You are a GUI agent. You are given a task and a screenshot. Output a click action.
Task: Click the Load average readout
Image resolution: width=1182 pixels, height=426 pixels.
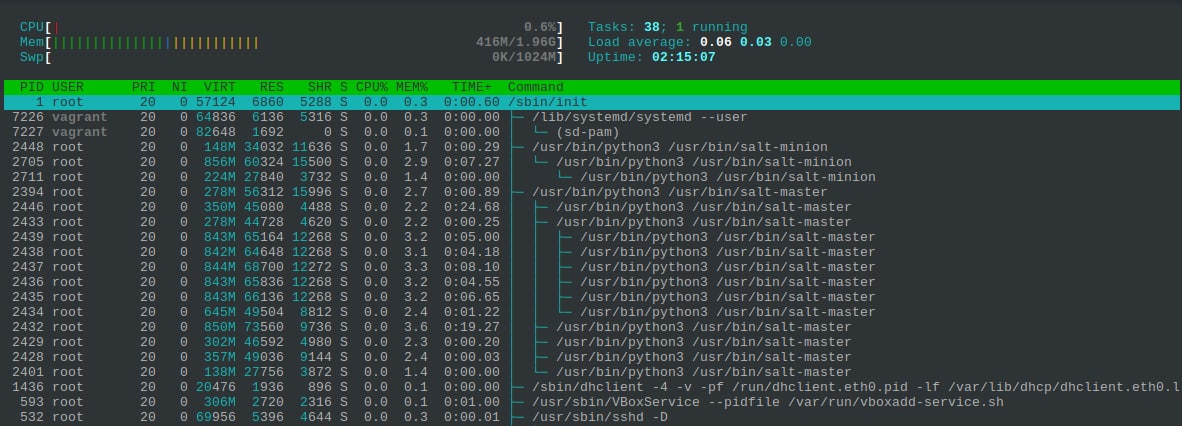tap(700, 42)
